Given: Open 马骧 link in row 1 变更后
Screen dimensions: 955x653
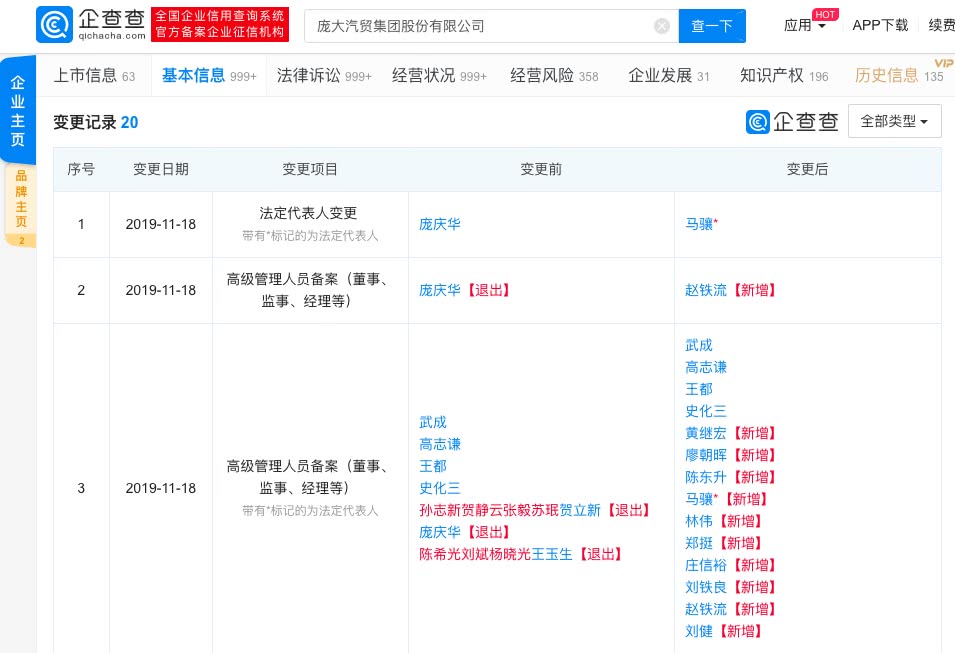Looking at the screenshot, I should 699,224.
